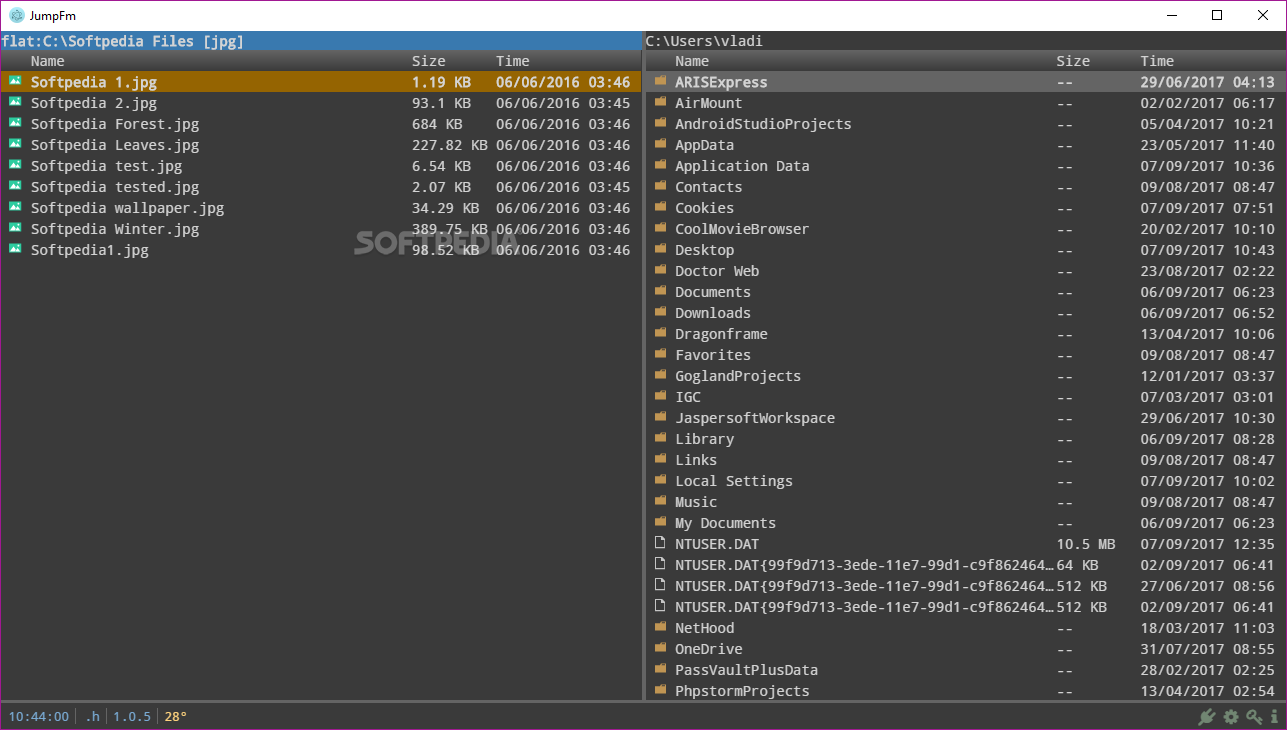The width and height of the screenshot is (1287, 730).
Task: Click the folder icon of AirMount
Action: click(x=660, y=102)
